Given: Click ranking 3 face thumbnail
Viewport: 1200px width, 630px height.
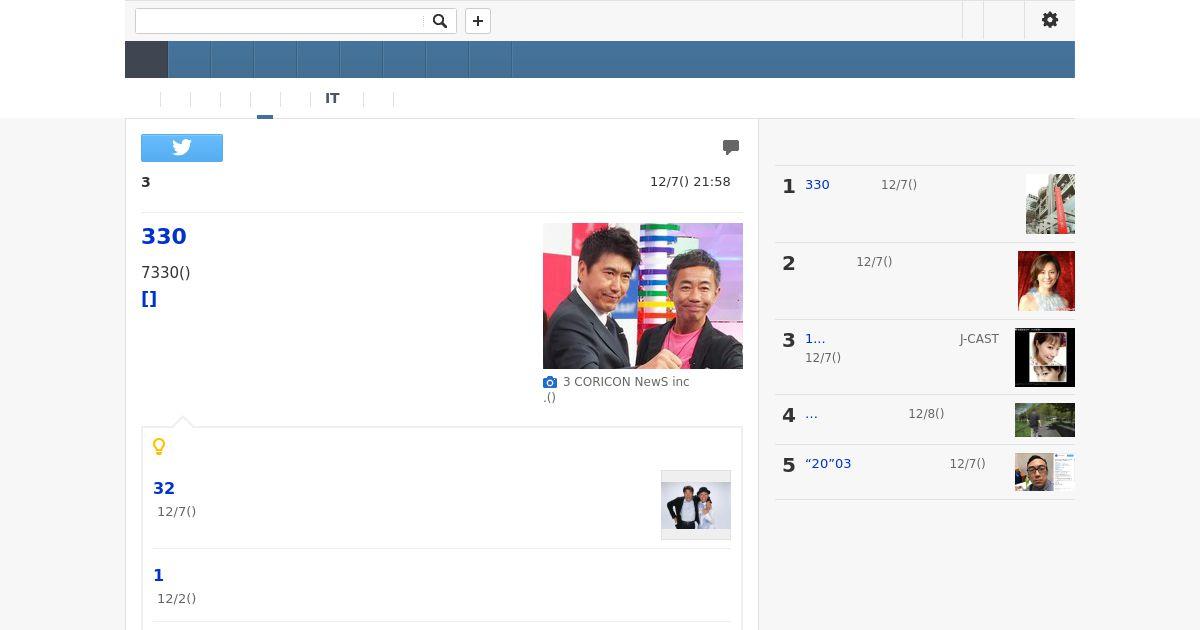Looking at the screenshot, I should (1045, 357).
